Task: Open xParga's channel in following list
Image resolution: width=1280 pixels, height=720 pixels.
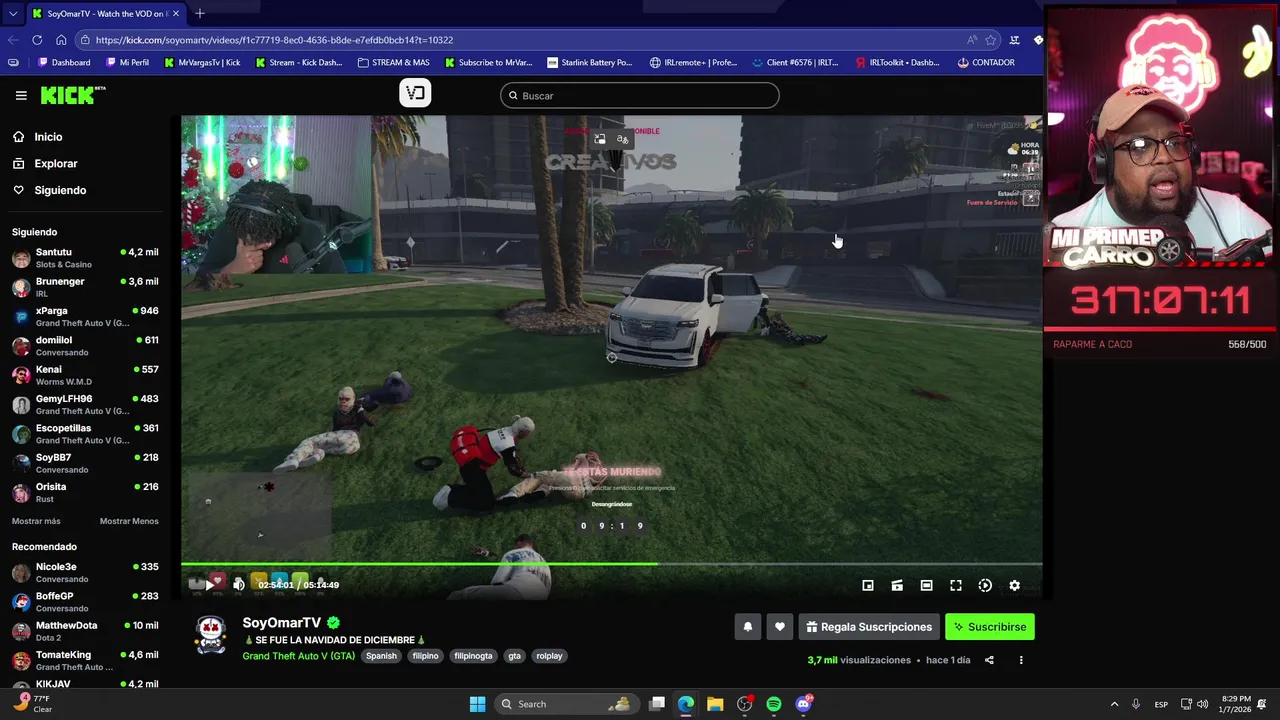Action: coord(85,316)
